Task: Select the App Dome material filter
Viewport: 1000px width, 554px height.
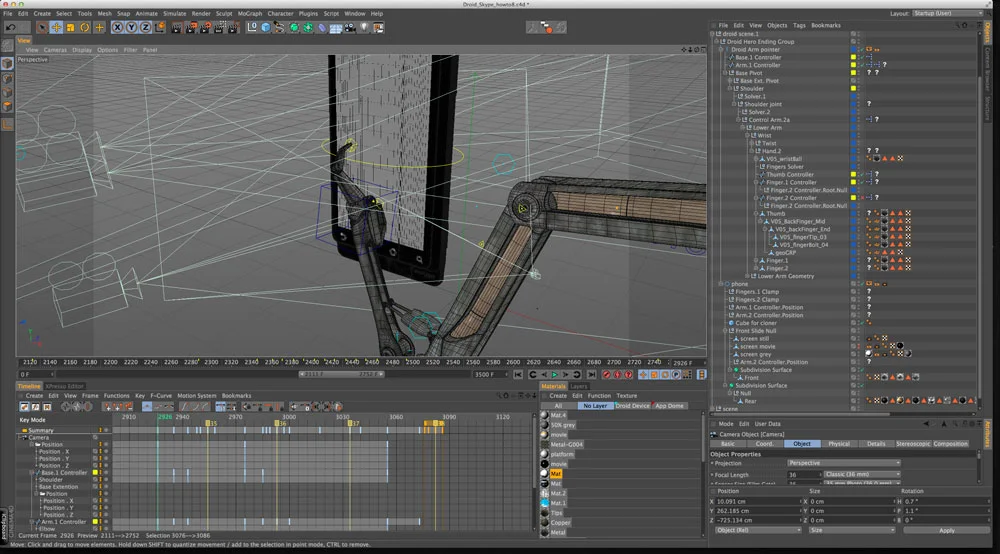Action: pos(670,406)
